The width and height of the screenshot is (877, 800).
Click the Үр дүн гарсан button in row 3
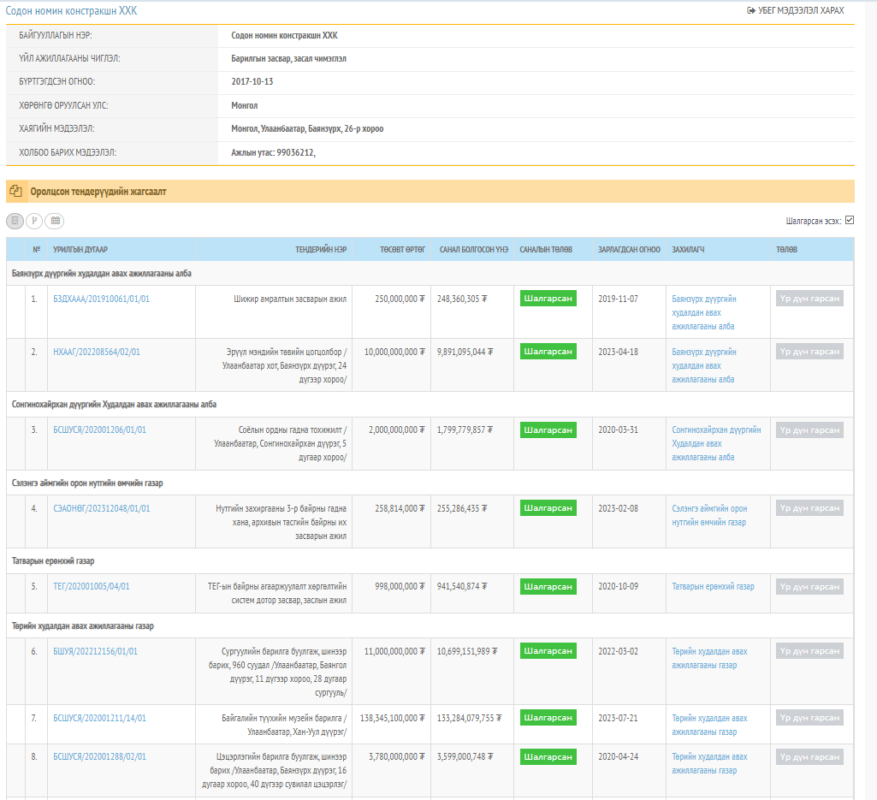point(809,430)
